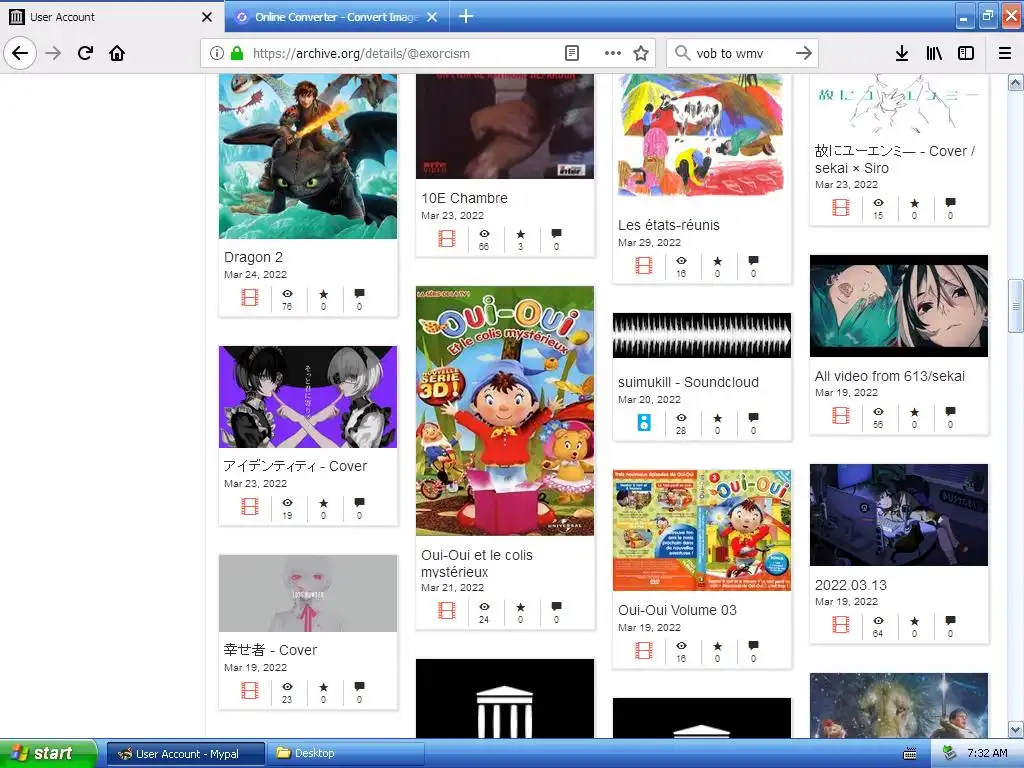The height and width of the screenshot is (768, 1024).
Task: Click views eye under Oui-Oui Volume 03
Action: pyautogui.click(x=681, y=646)
